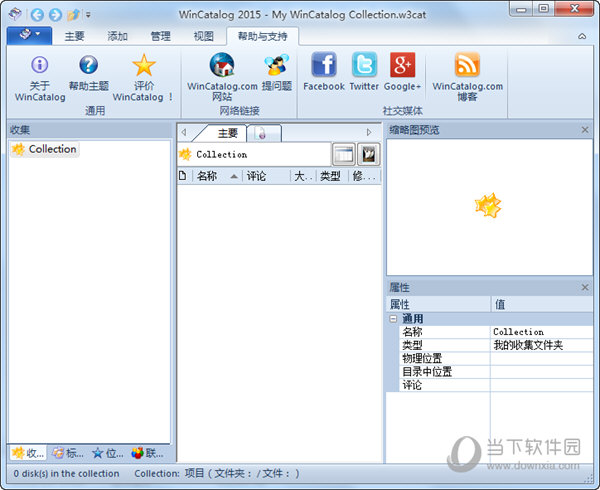Click the Forward arrow in quick access toolbar

click(x=55, y=15)
